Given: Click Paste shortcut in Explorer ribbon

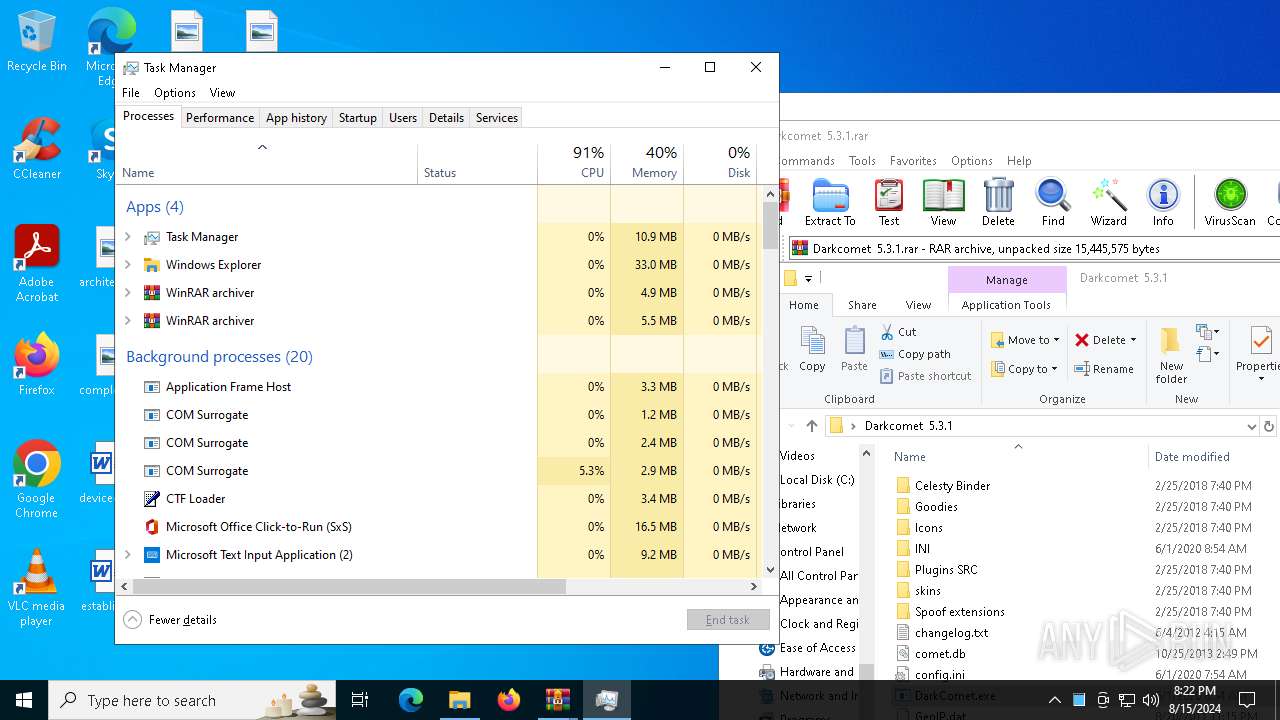Looking at the screenshot, I should (926, 376).
